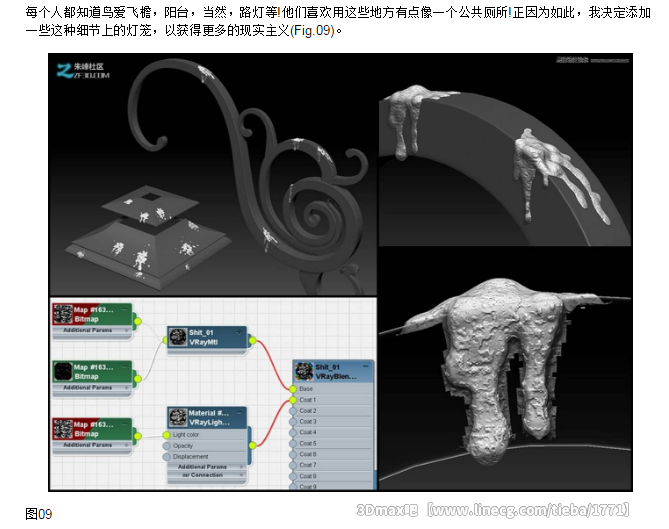Image resolution: width=669 pixels, height=529 pixels.
Task: Click the Displacement slot label
Action: tap(191, 456)
